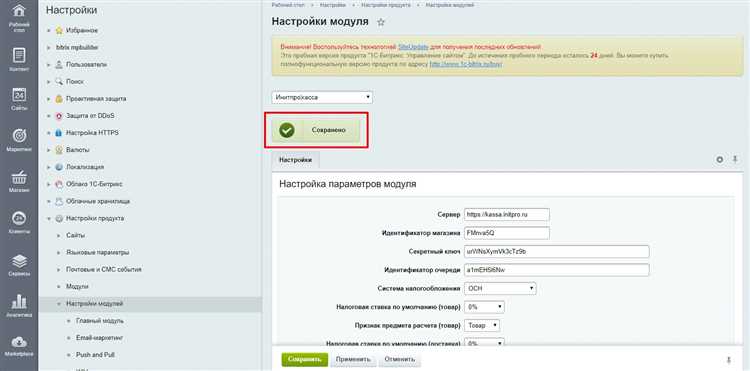Go to Настройки продукта breadcrumb
Screen dimensions: 750x371
pos(386,5)
